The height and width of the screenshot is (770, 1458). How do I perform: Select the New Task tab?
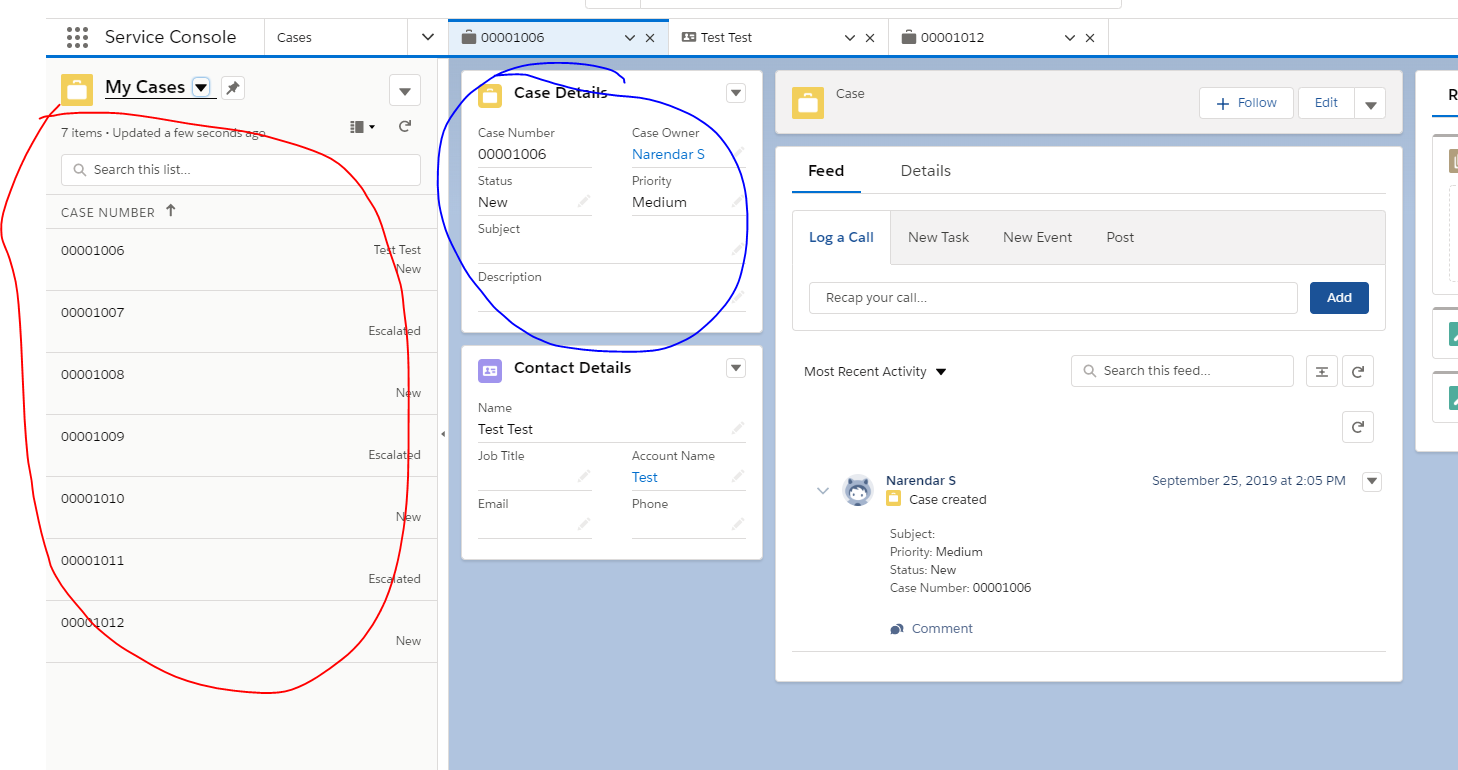(x=938, y=237)
